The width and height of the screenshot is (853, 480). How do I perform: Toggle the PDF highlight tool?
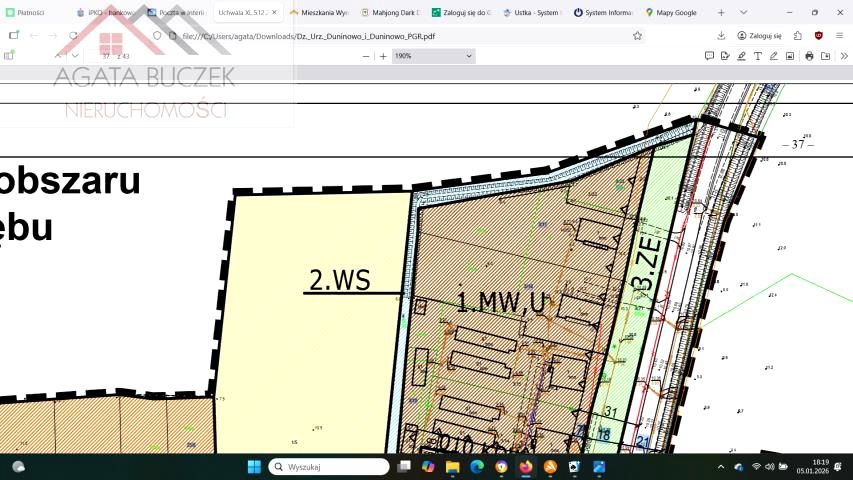tap(741, 56)
